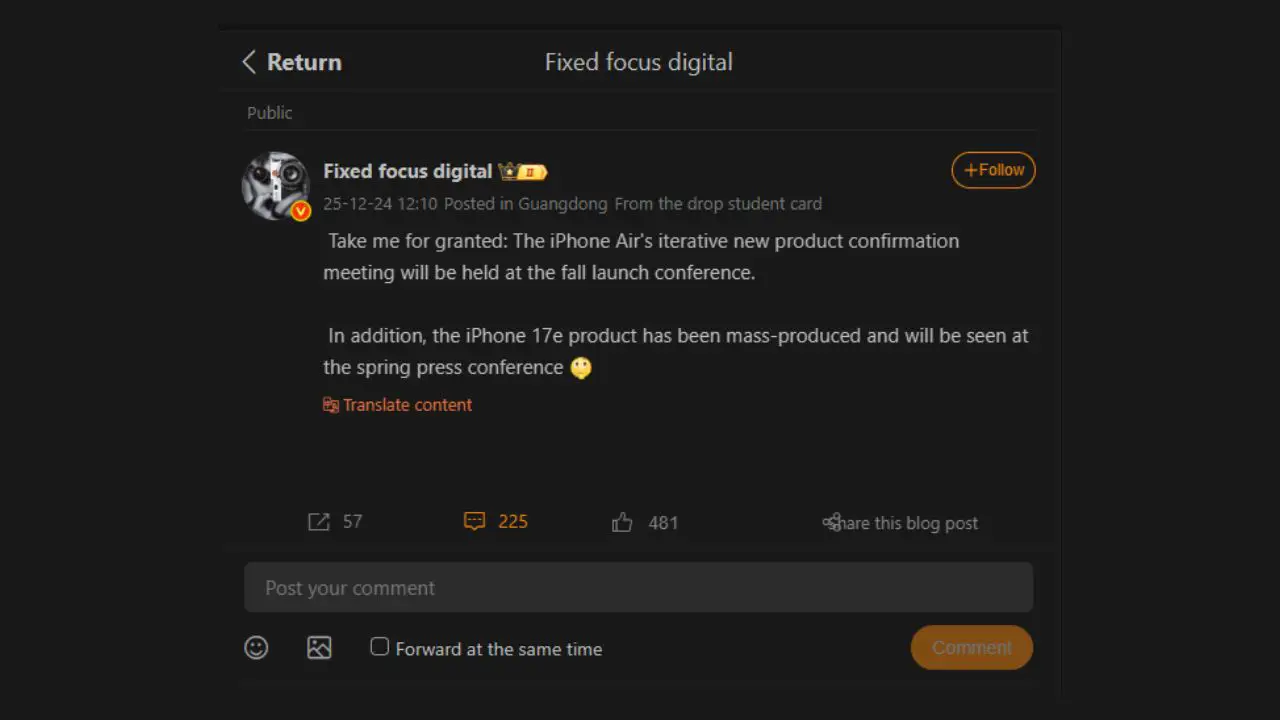This screenshot has width=1280, height=720.
Task: Click the share network icon next to 'Share this blog post'
Action: [833, 522]
